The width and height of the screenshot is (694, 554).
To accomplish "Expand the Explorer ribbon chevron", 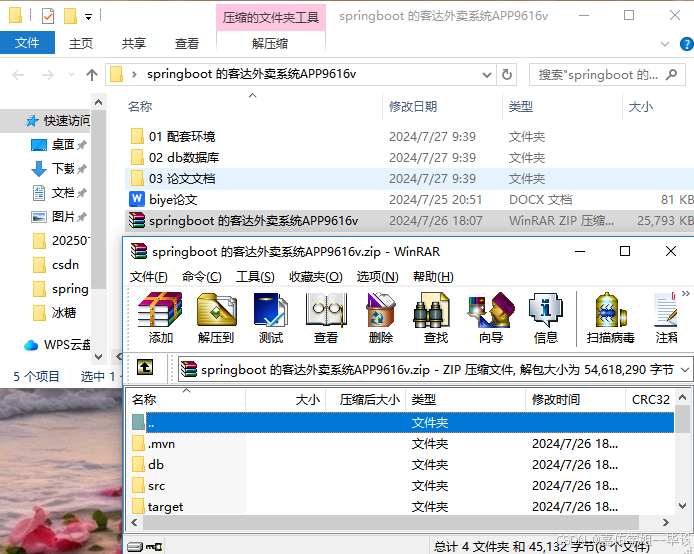I will pyautogui.click(x=664, y=44).
